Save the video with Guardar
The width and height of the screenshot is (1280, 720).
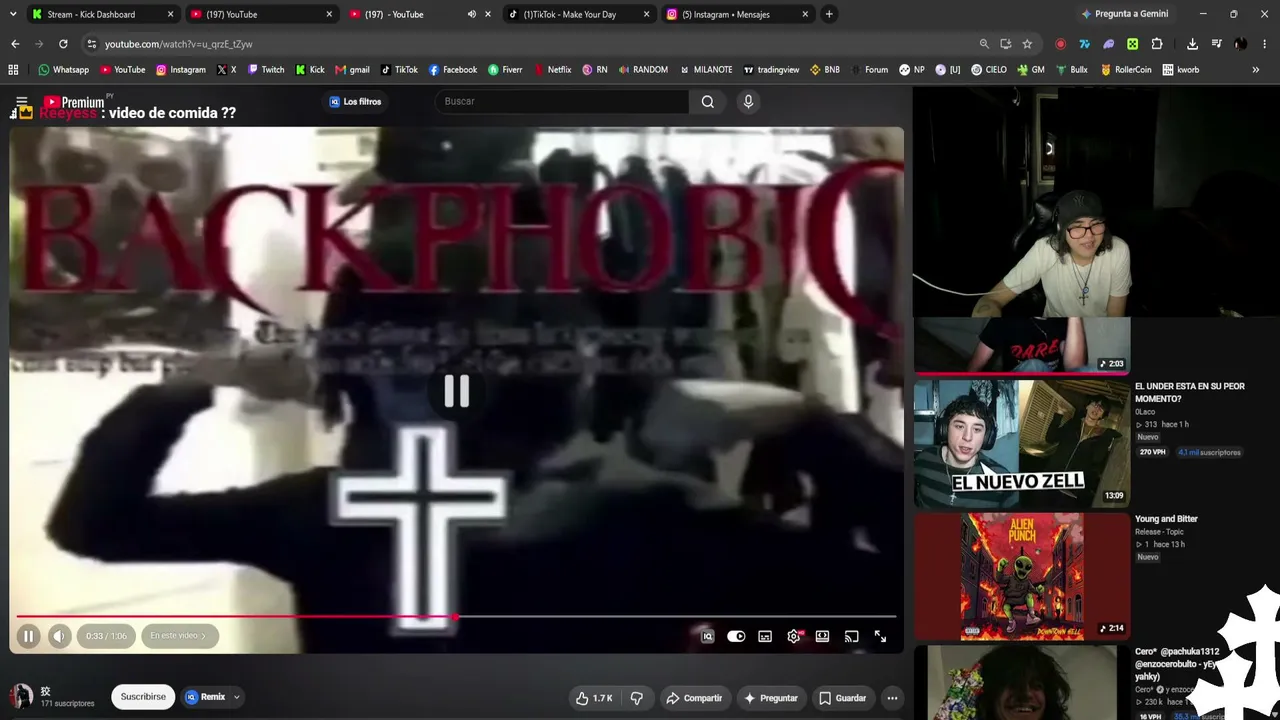pyautogui.click(x=842, y=698)
